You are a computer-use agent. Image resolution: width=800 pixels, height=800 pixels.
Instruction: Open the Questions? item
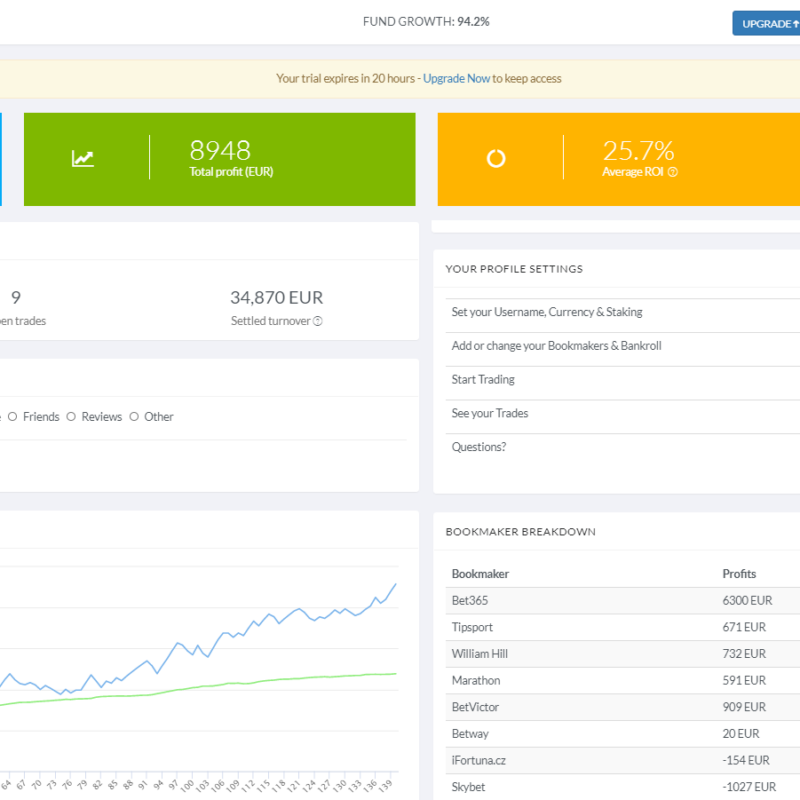[x=479, y=447]
